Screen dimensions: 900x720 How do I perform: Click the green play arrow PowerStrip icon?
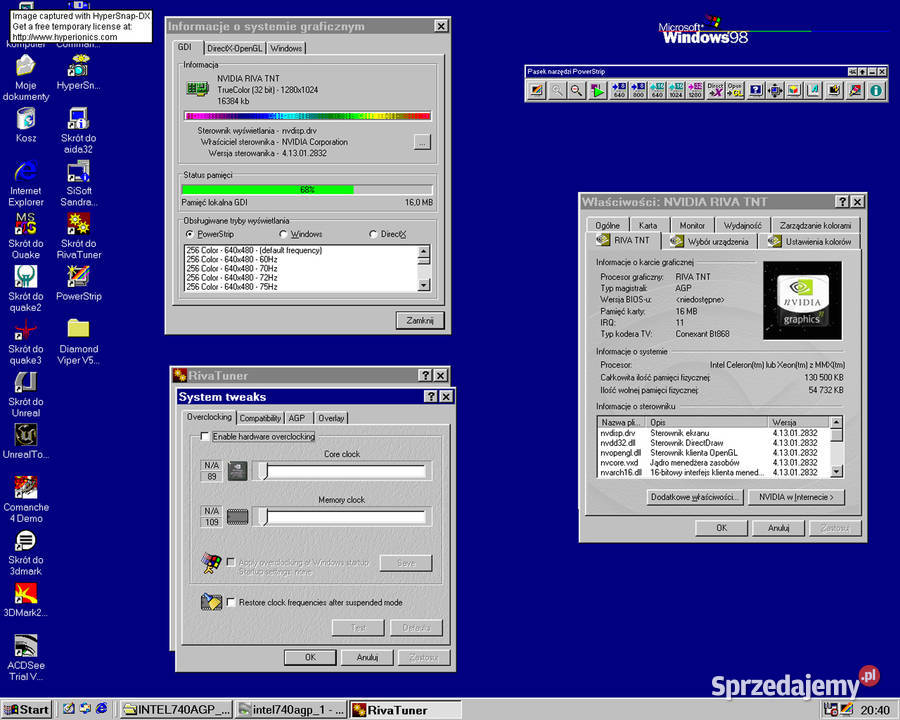[597, 91]
